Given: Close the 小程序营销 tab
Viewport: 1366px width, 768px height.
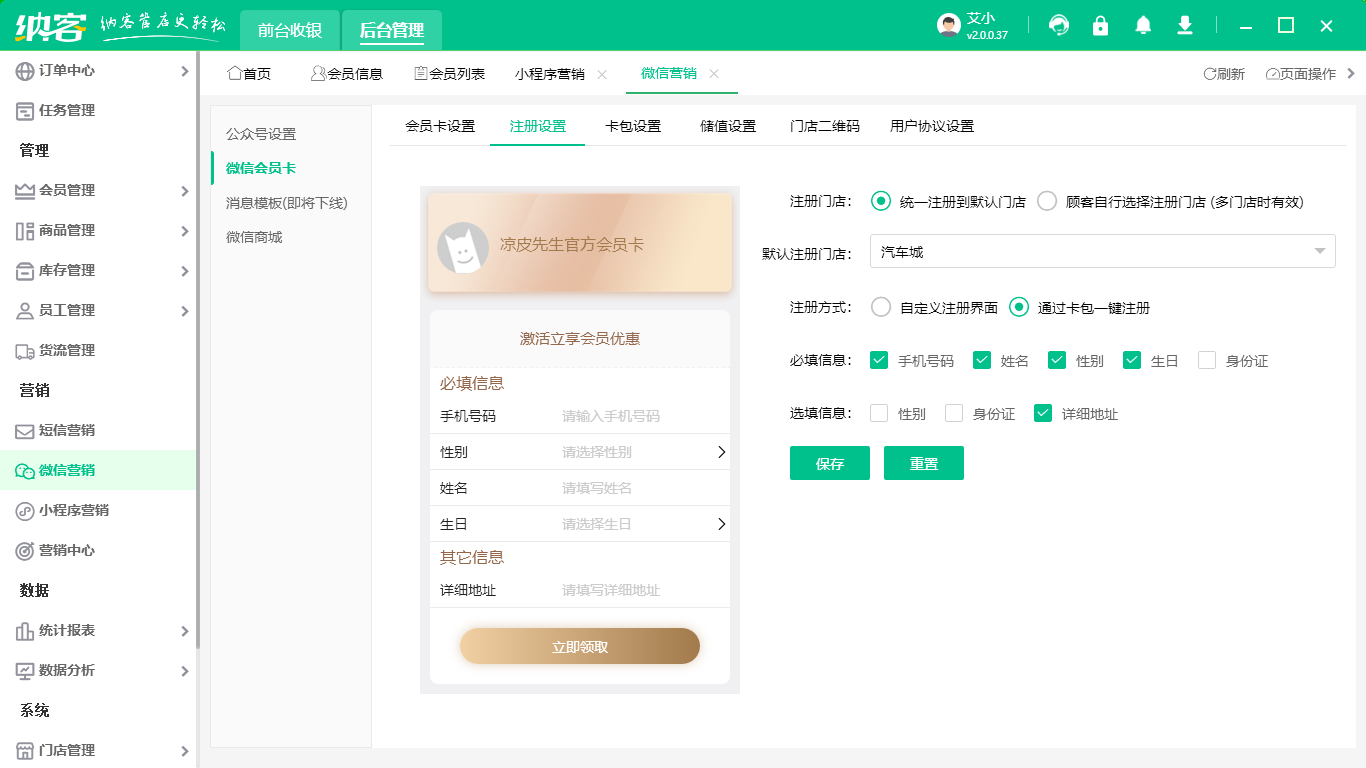Looking at the screenshot, I should (602, 74).
